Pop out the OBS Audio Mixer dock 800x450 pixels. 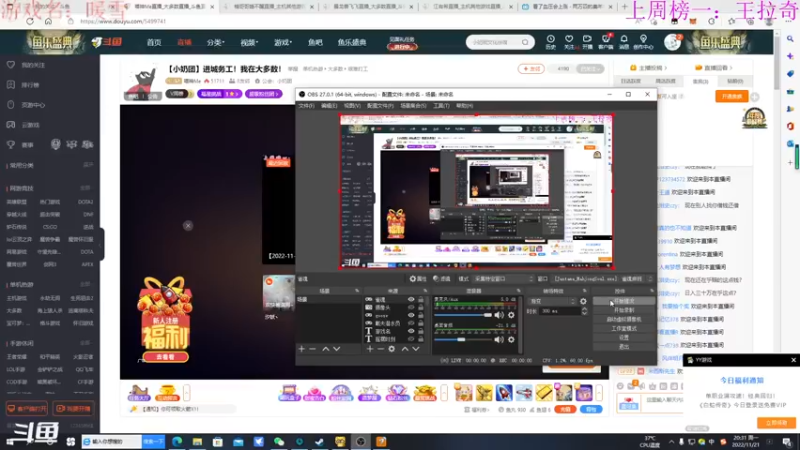(518, 291)
